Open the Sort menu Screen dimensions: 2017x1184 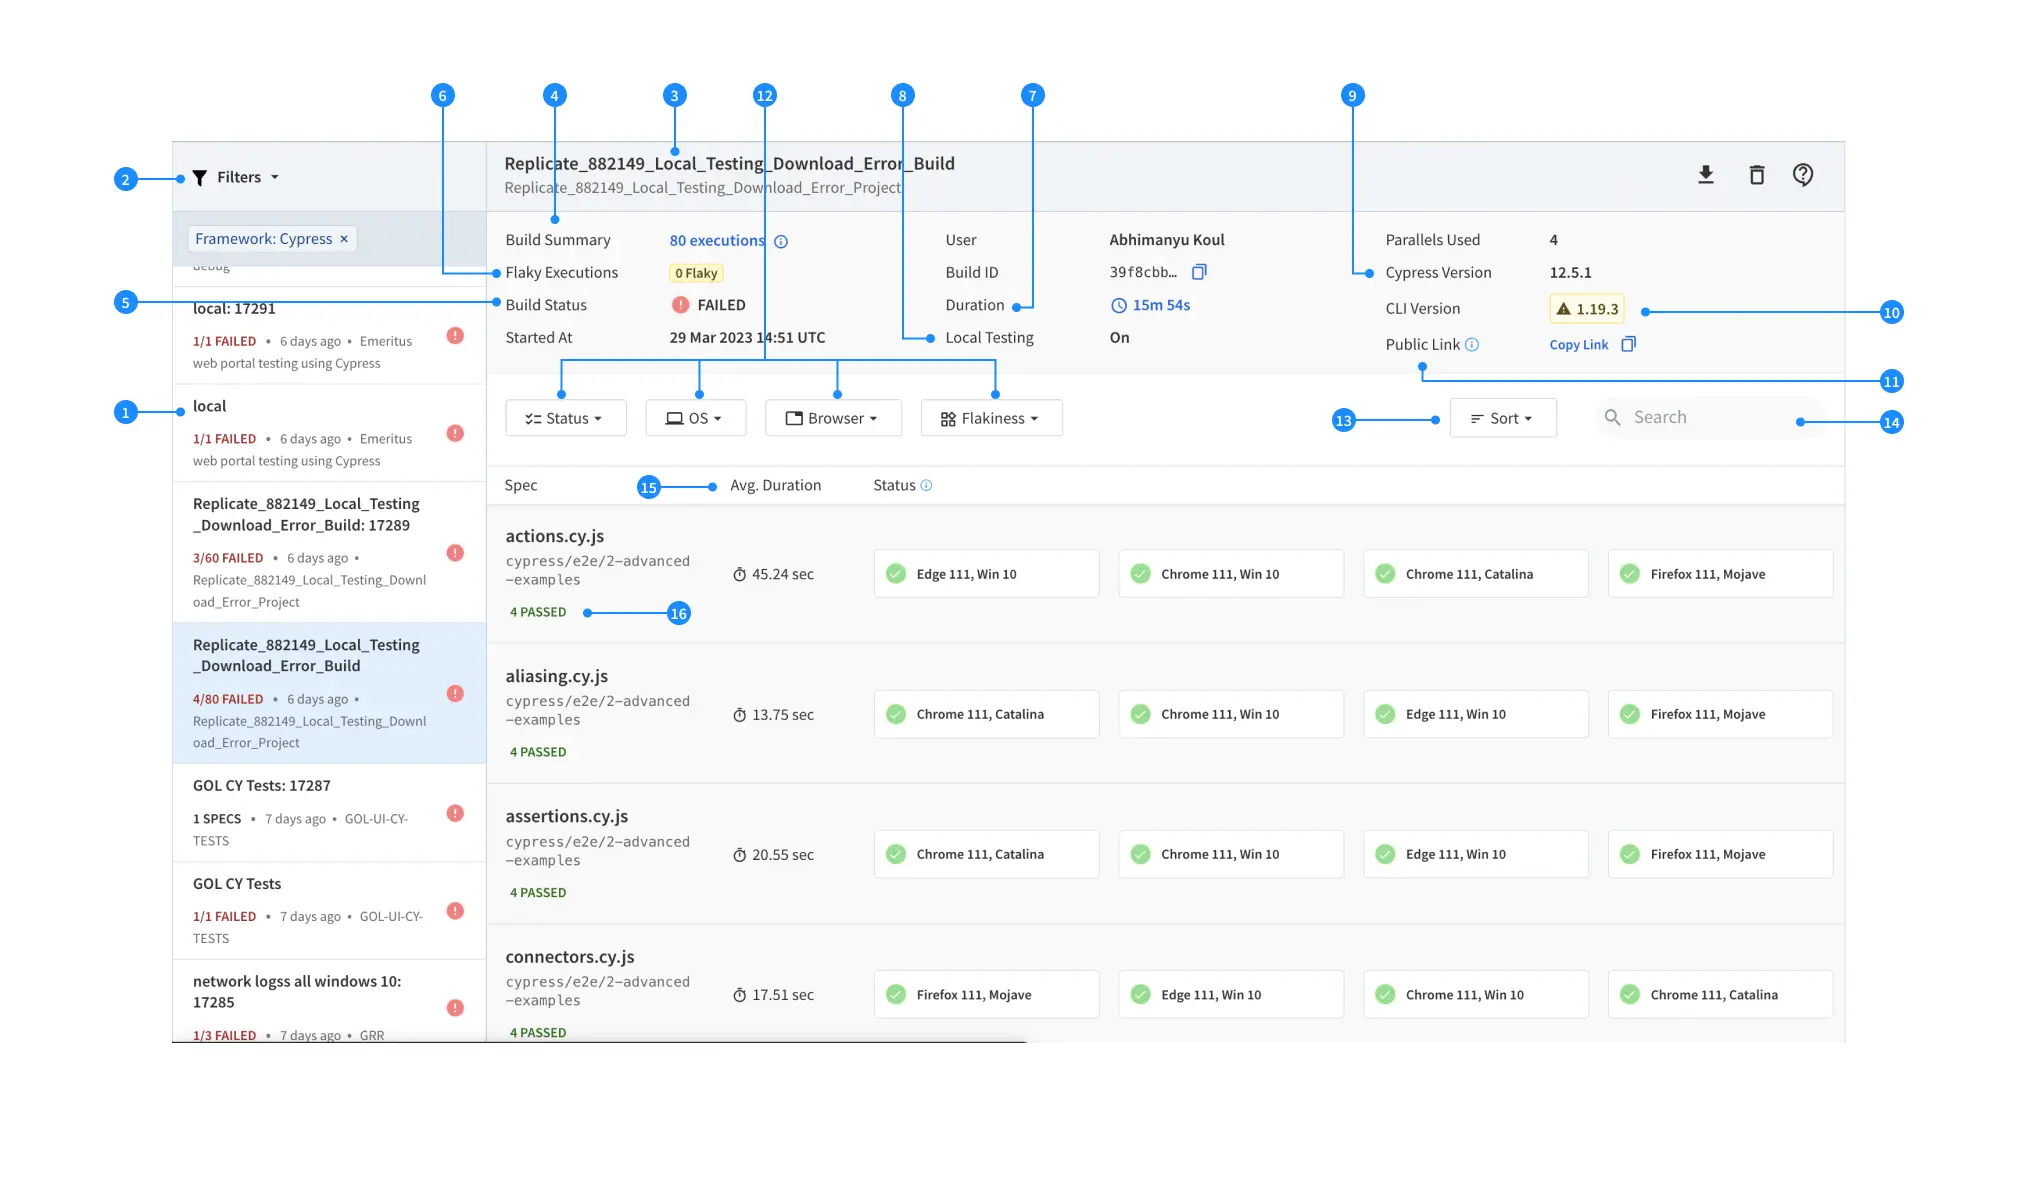pos(1502,418)
